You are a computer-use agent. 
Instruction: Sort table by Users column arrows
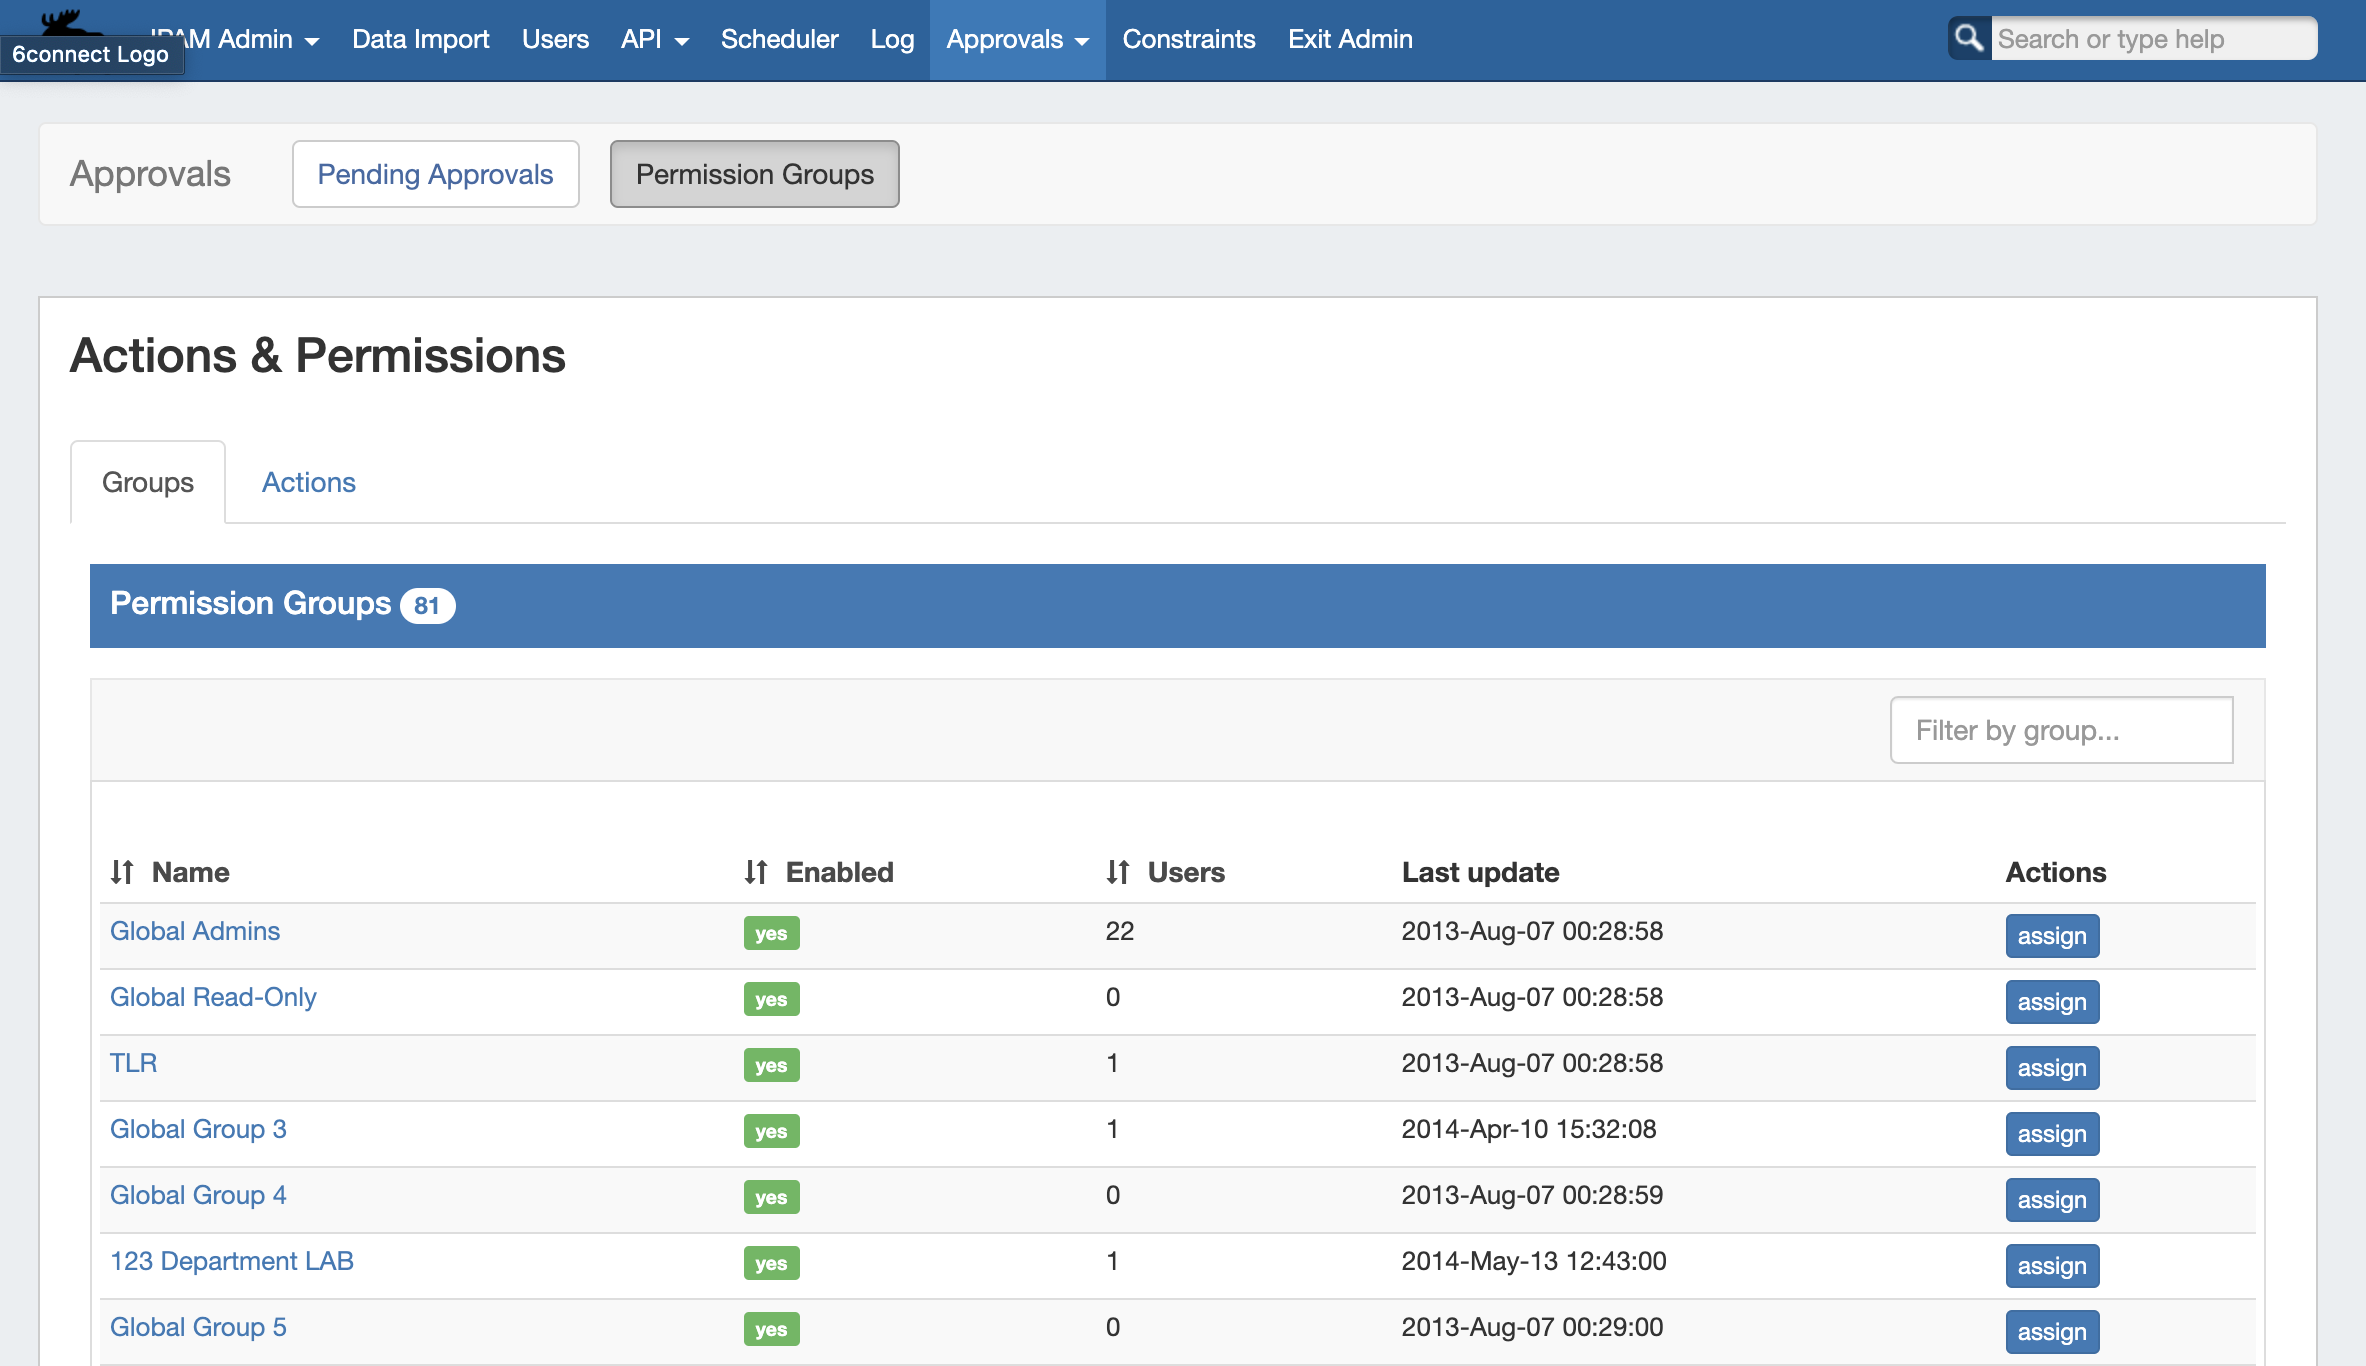1117,872
